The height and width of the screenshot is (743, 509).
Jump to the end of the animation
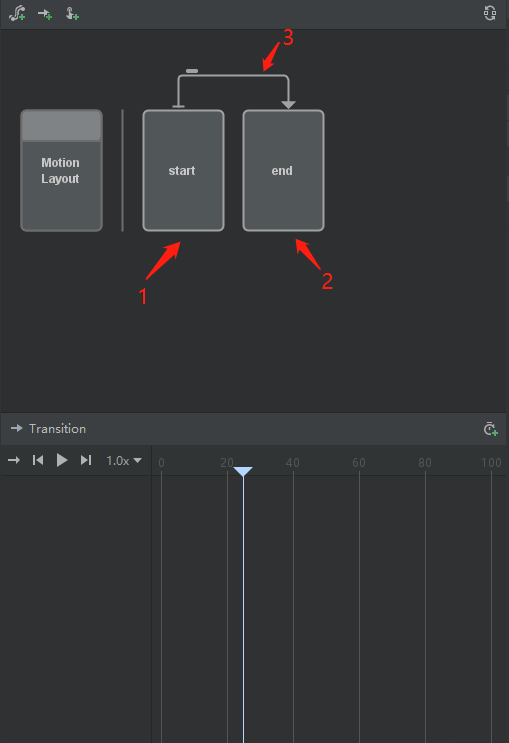click(x=86, y=460)
